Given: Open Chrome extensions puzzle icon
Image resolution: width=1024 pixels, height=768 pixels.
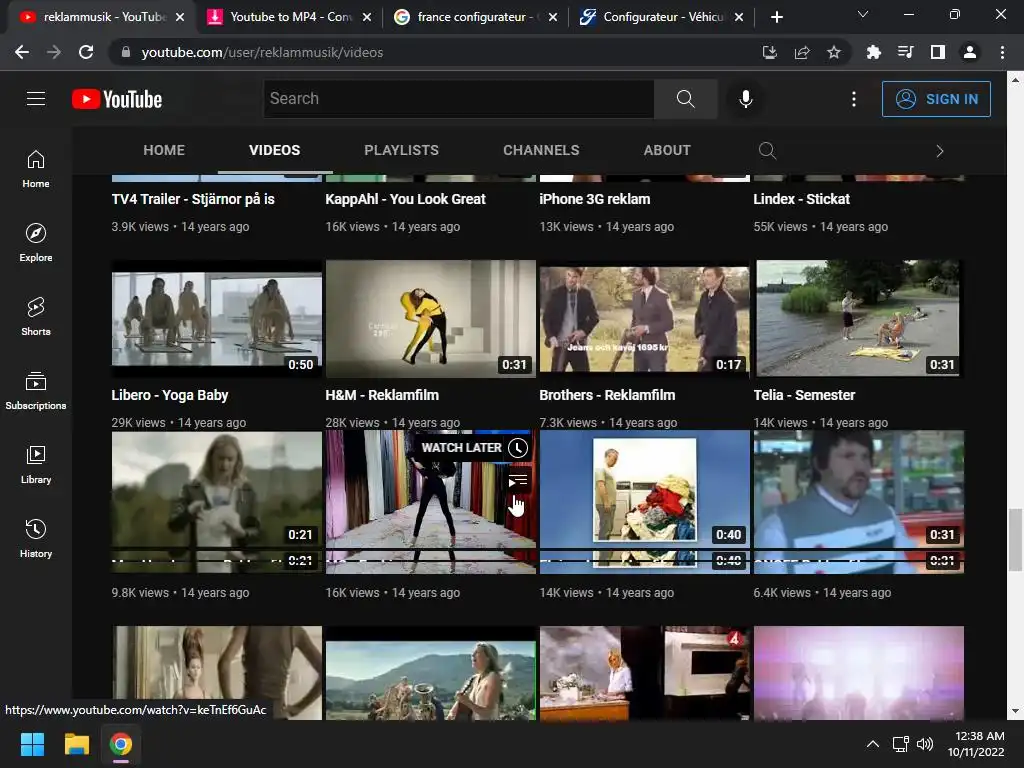Looking at the screenshot, I should 873,52.
